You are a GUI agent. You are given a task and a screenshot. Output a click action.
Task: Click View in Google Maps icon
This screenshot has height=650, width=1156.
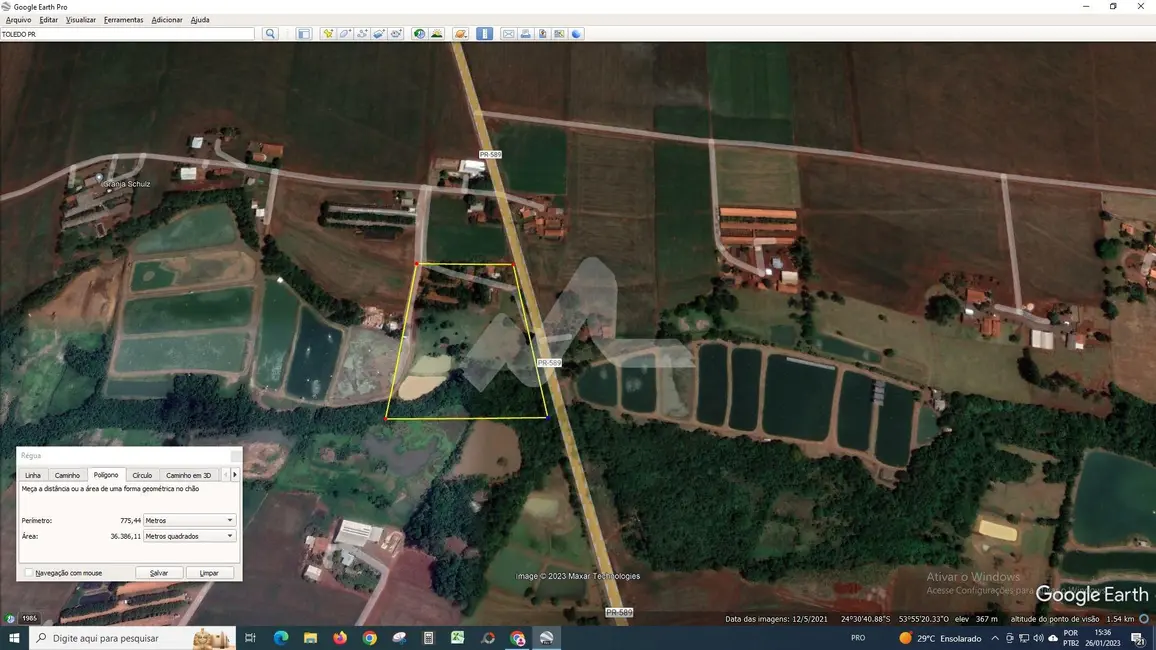pos(560,34)
